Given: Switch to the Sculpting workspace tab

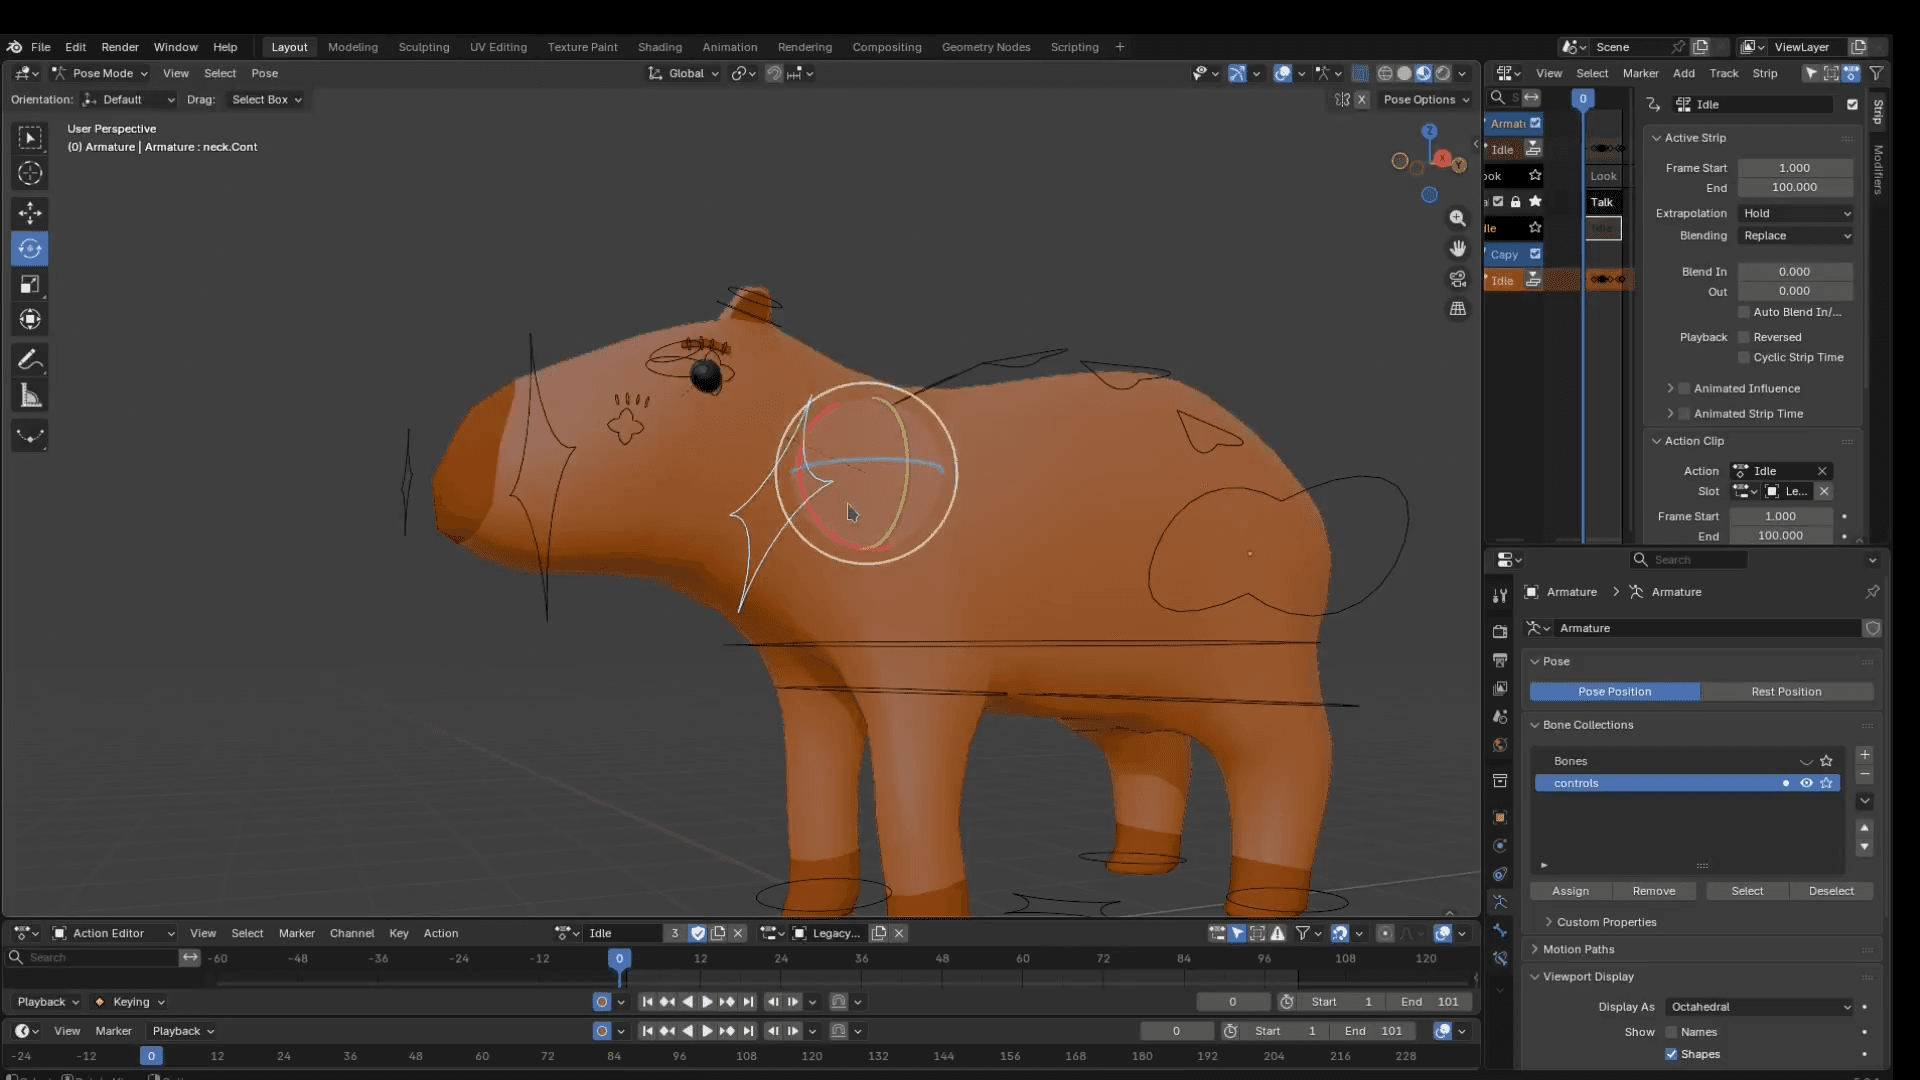Looking at the screenshot, I should click(423, 47).
